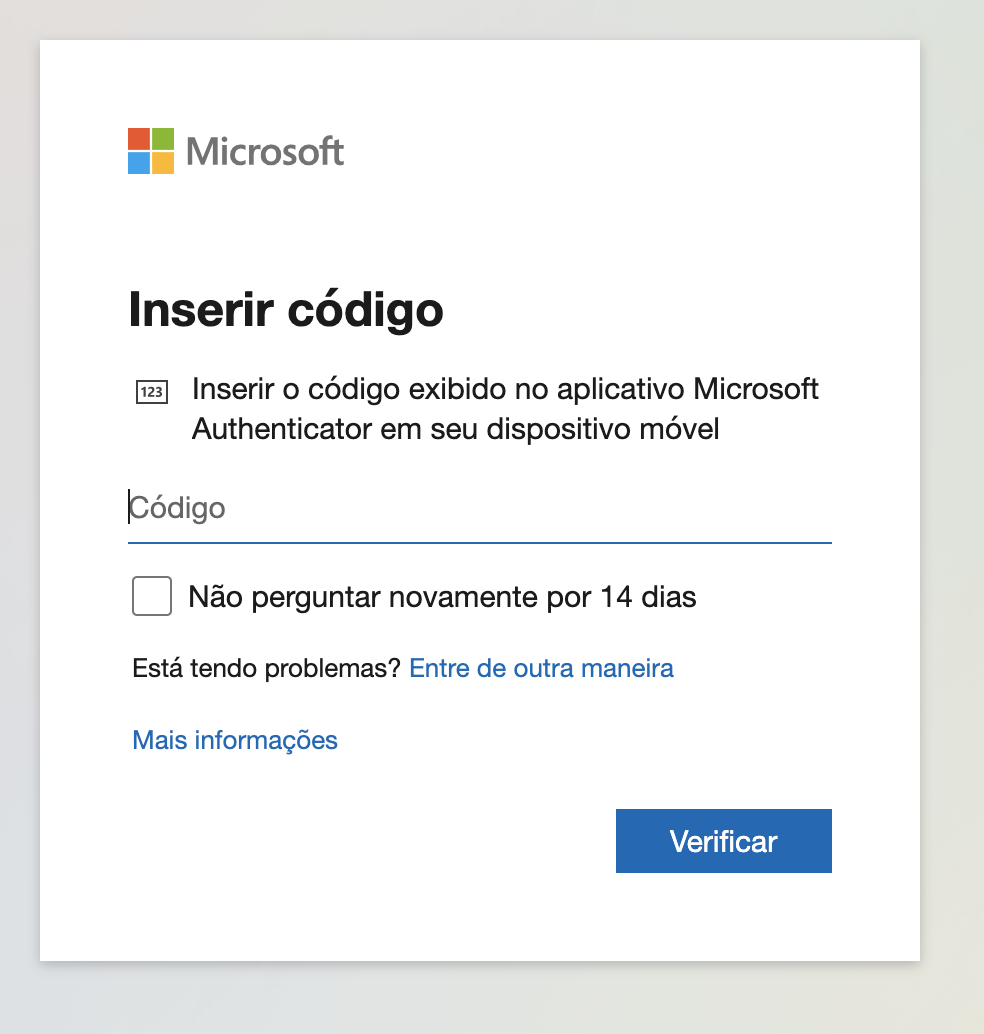Click the Microsoft Authenticator instruction text
The height and width of the screenshot is (1034, 984).
point(505,409)
